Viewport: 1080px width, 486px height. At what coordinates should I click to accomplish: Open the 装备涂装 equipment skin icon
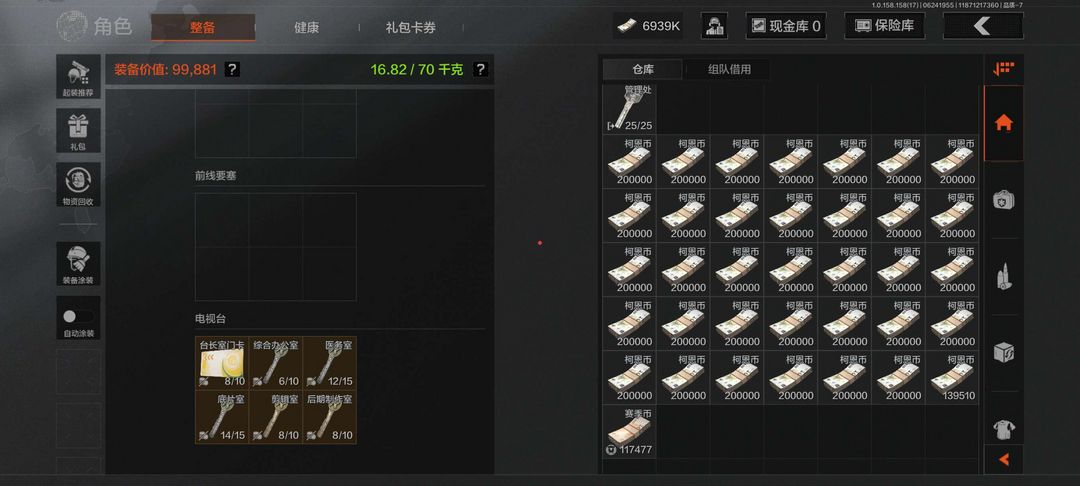coord(78,264)
